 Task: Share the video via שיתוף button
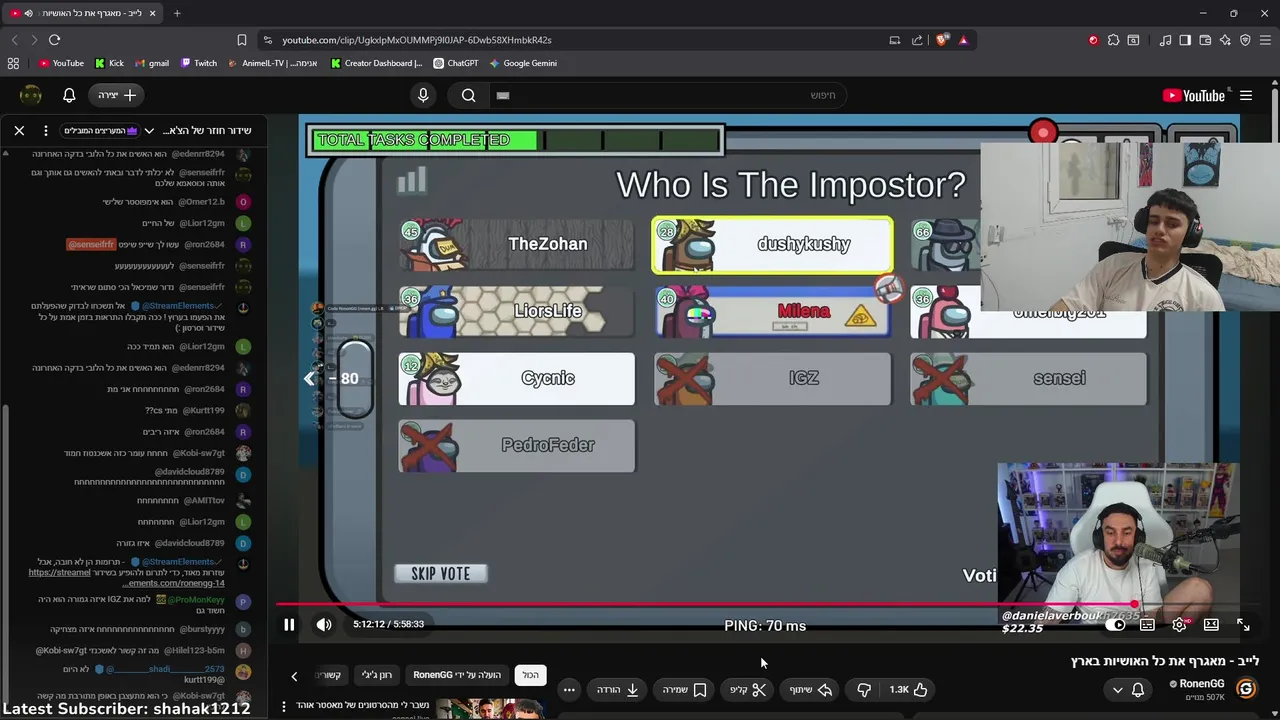[x=809, y=689]
